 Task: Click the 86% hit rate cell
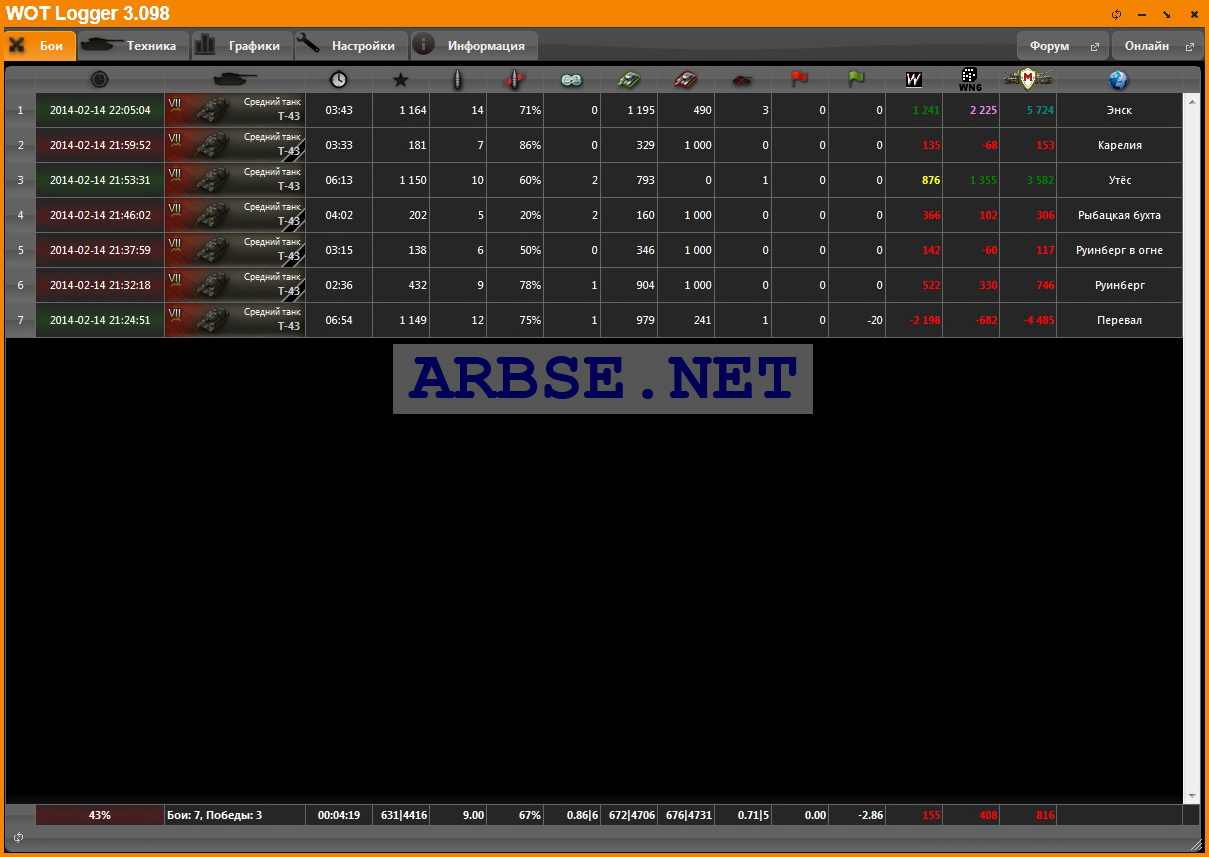click(515, 145)
